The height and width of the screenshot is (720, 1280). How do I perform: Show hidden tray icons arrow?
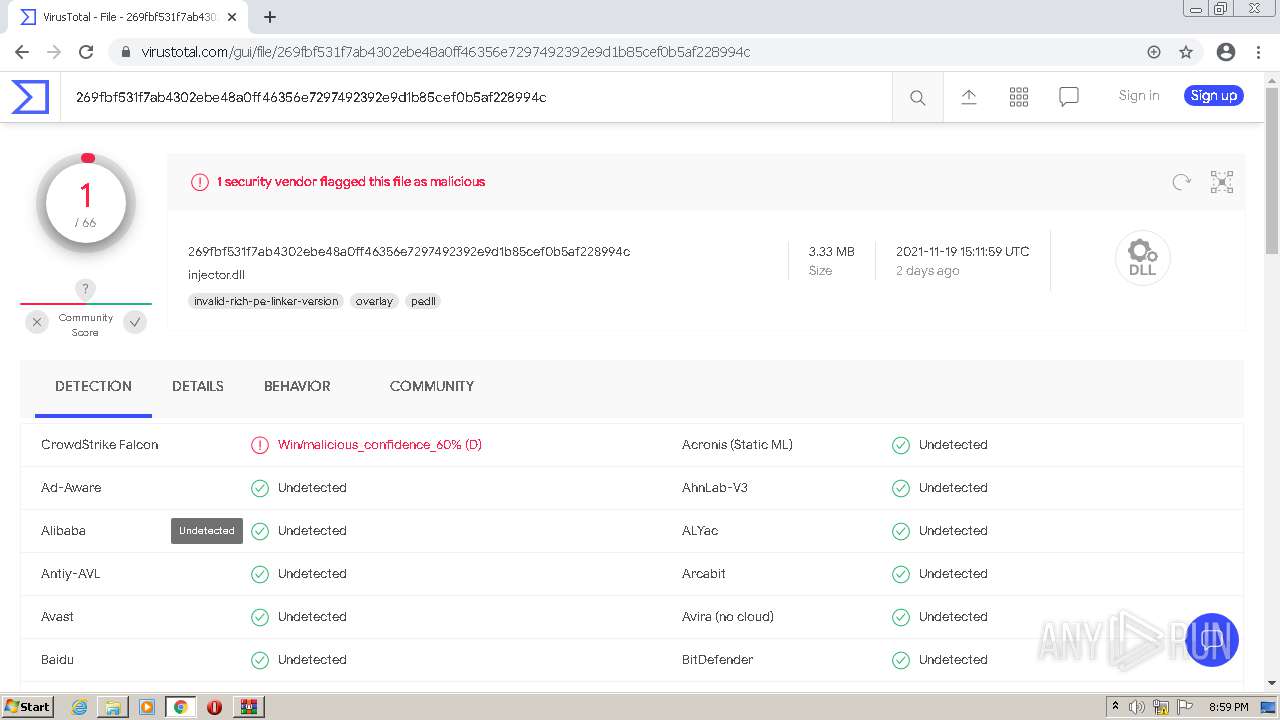(1115, 707)
